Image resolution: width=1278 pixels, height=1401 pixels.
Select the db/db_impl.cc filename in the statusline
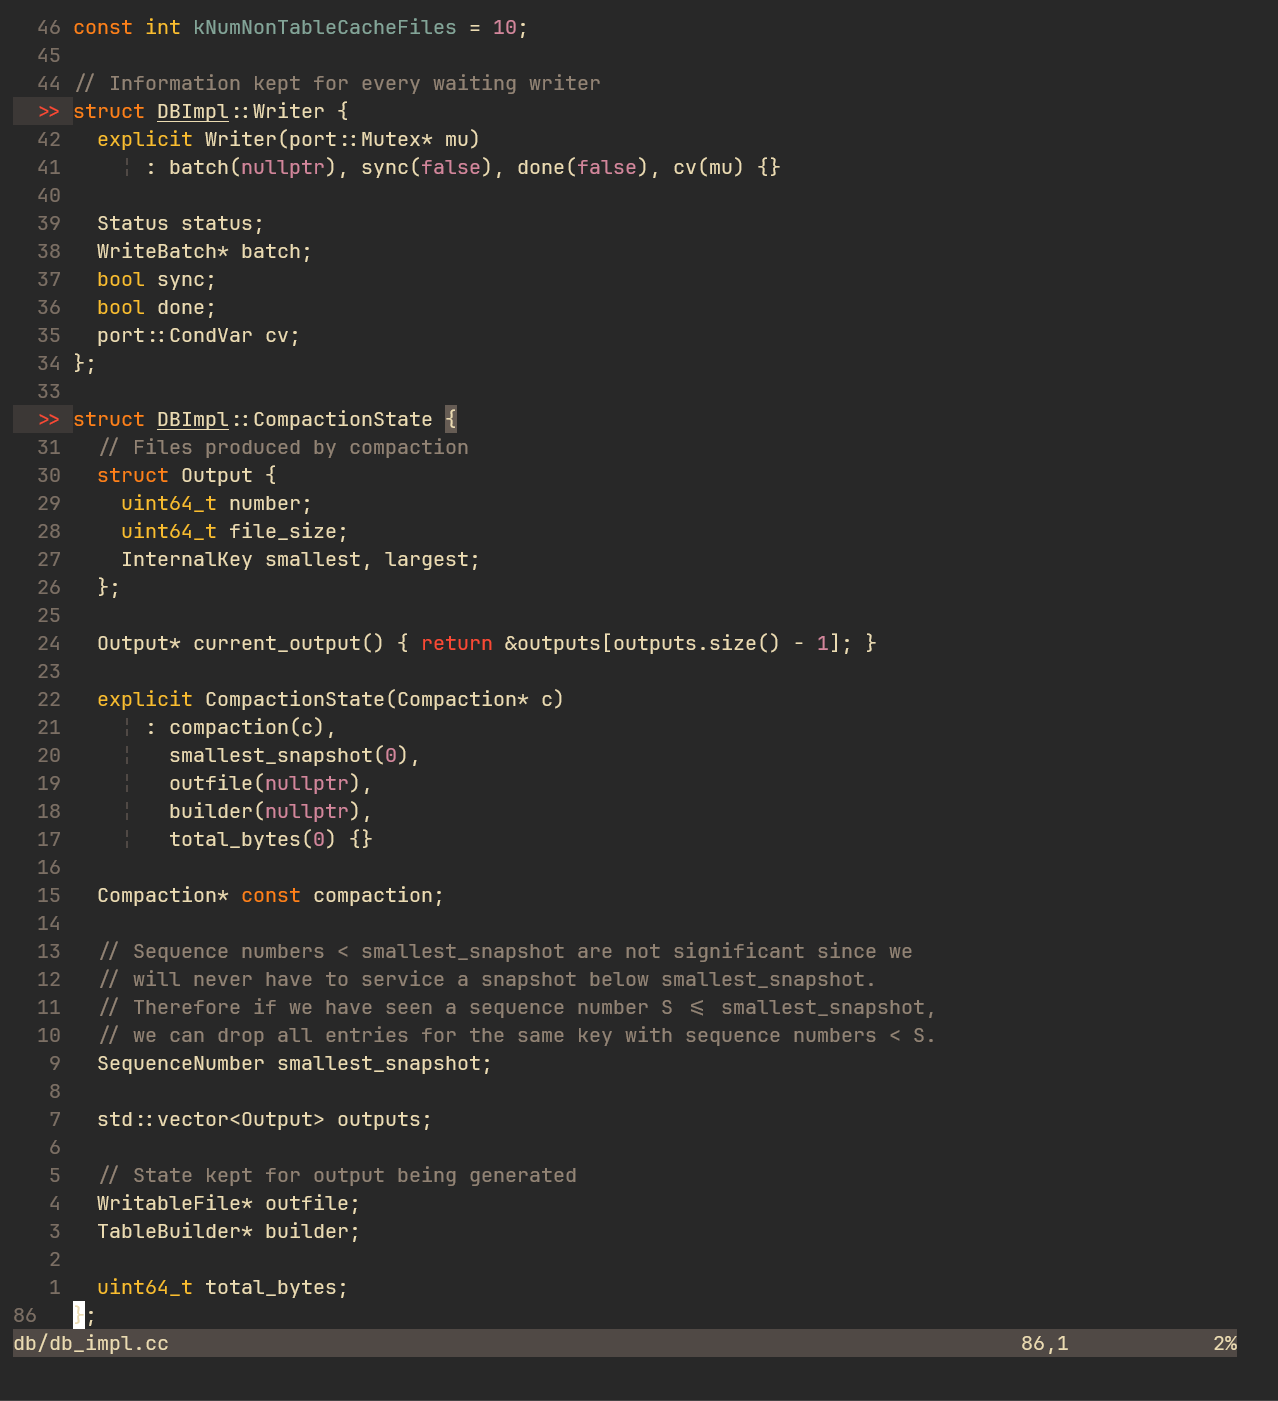[88, 1344]
